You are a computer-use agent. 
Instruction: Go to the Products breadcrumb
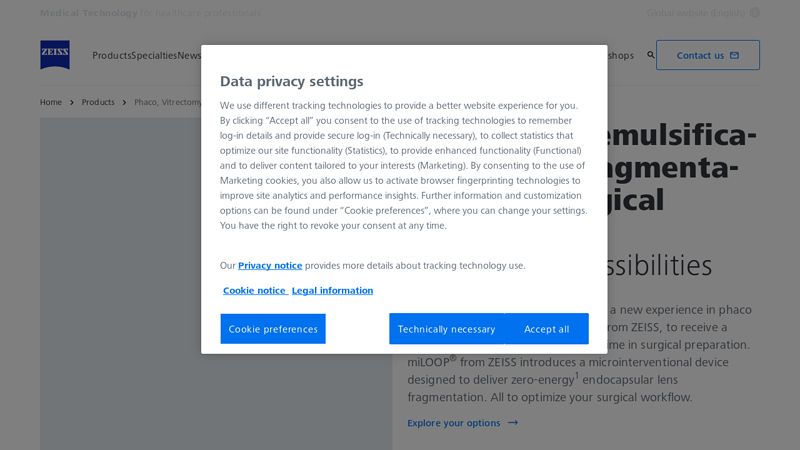pyautogui.click(x=98, y=102)
